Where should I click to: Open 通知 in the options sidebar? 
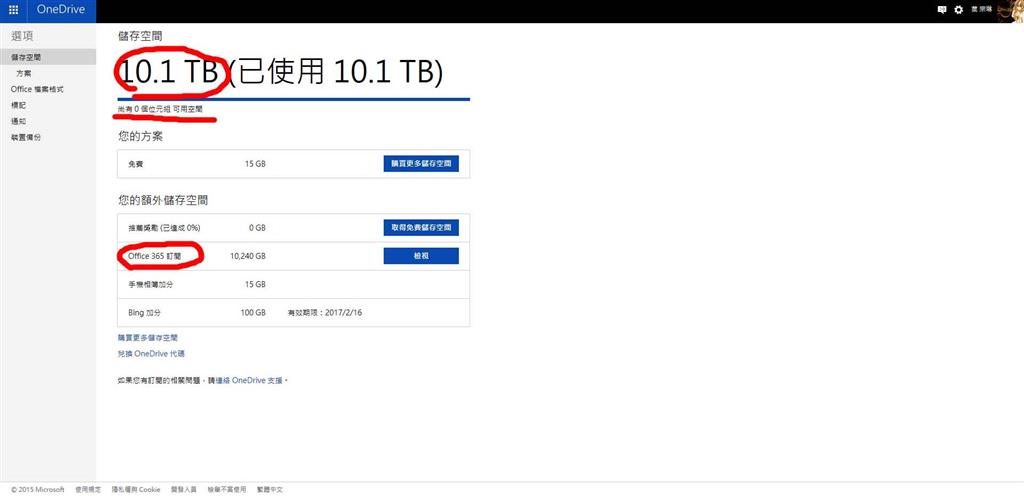click(18, 121)
